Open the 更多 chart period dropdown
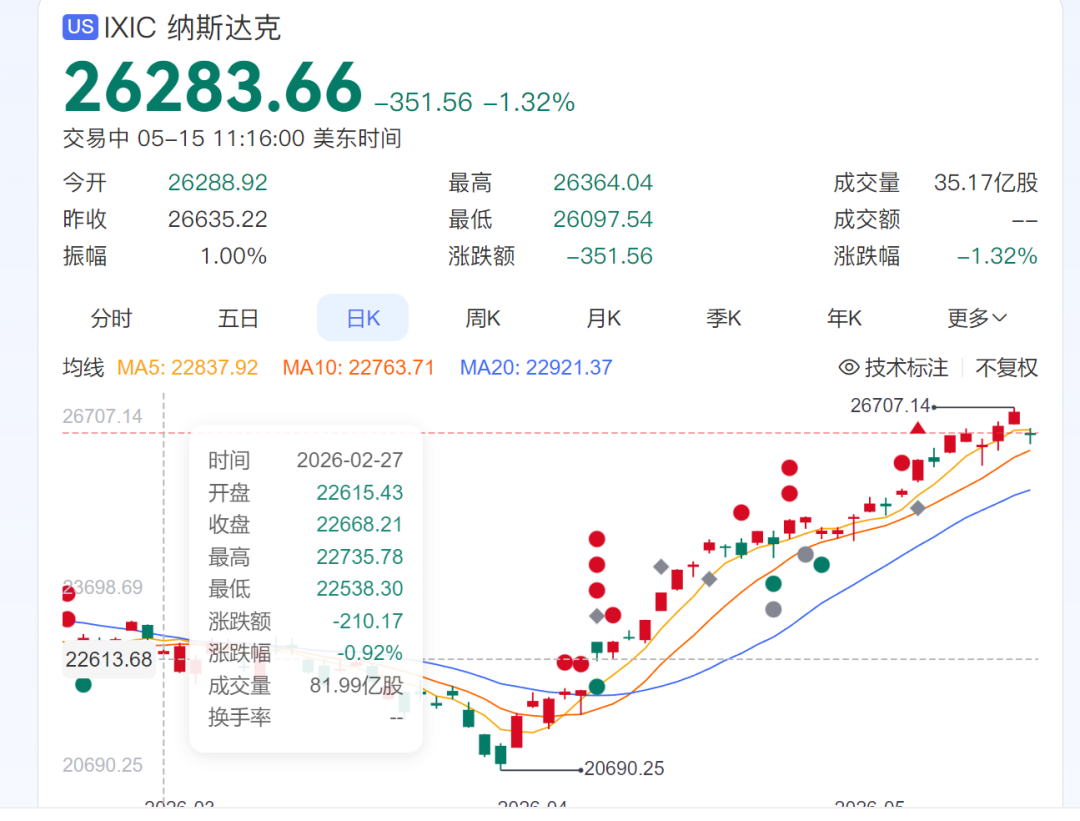The width and height of the screenshot is (1080, 821). click(976, 318)
